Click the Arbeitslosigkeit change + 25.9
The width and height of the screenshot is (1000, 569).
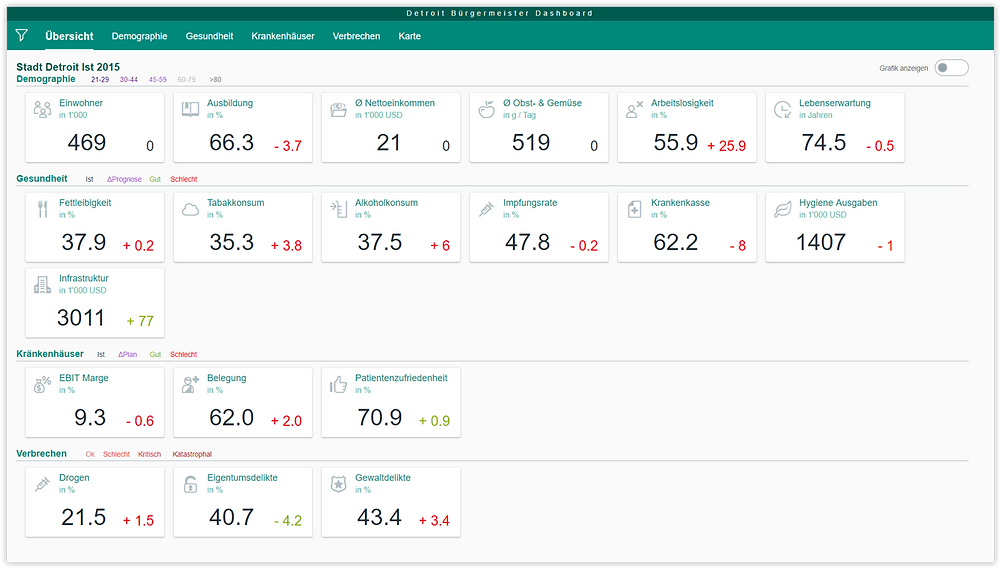[x=726, y=146]
